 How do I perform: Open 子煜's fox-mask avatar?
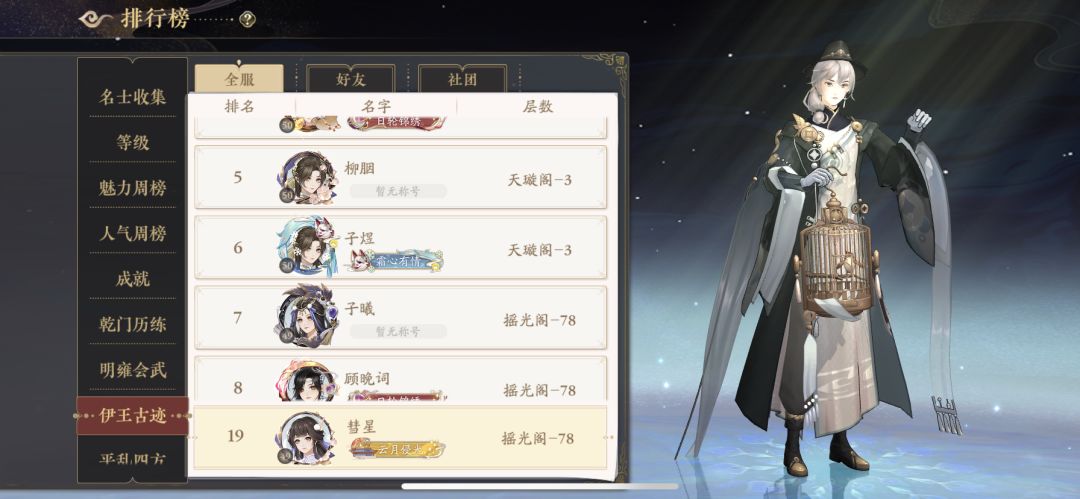click(307, 247)
